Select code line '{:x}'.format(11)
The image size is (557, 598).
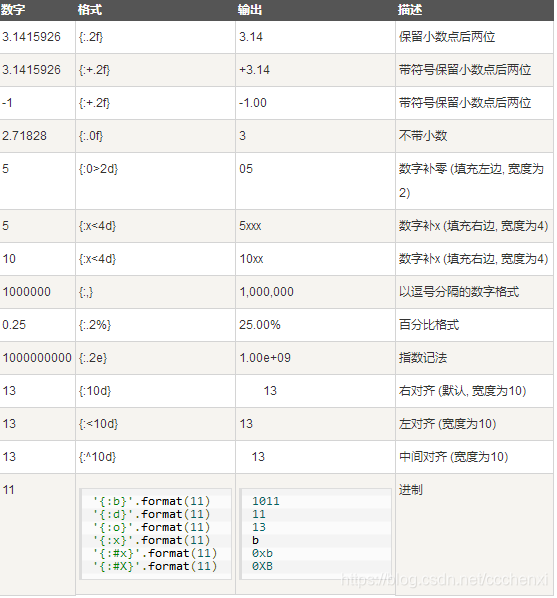(152, 540)
